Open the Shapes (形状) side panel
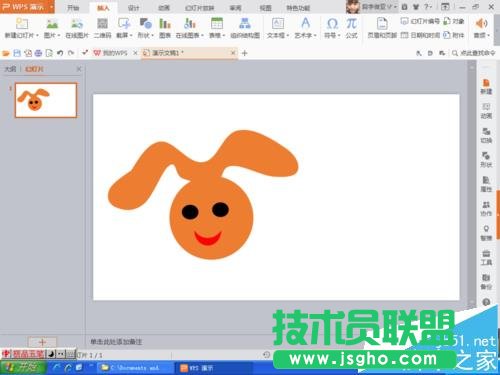500x375 pixels. 486,160
